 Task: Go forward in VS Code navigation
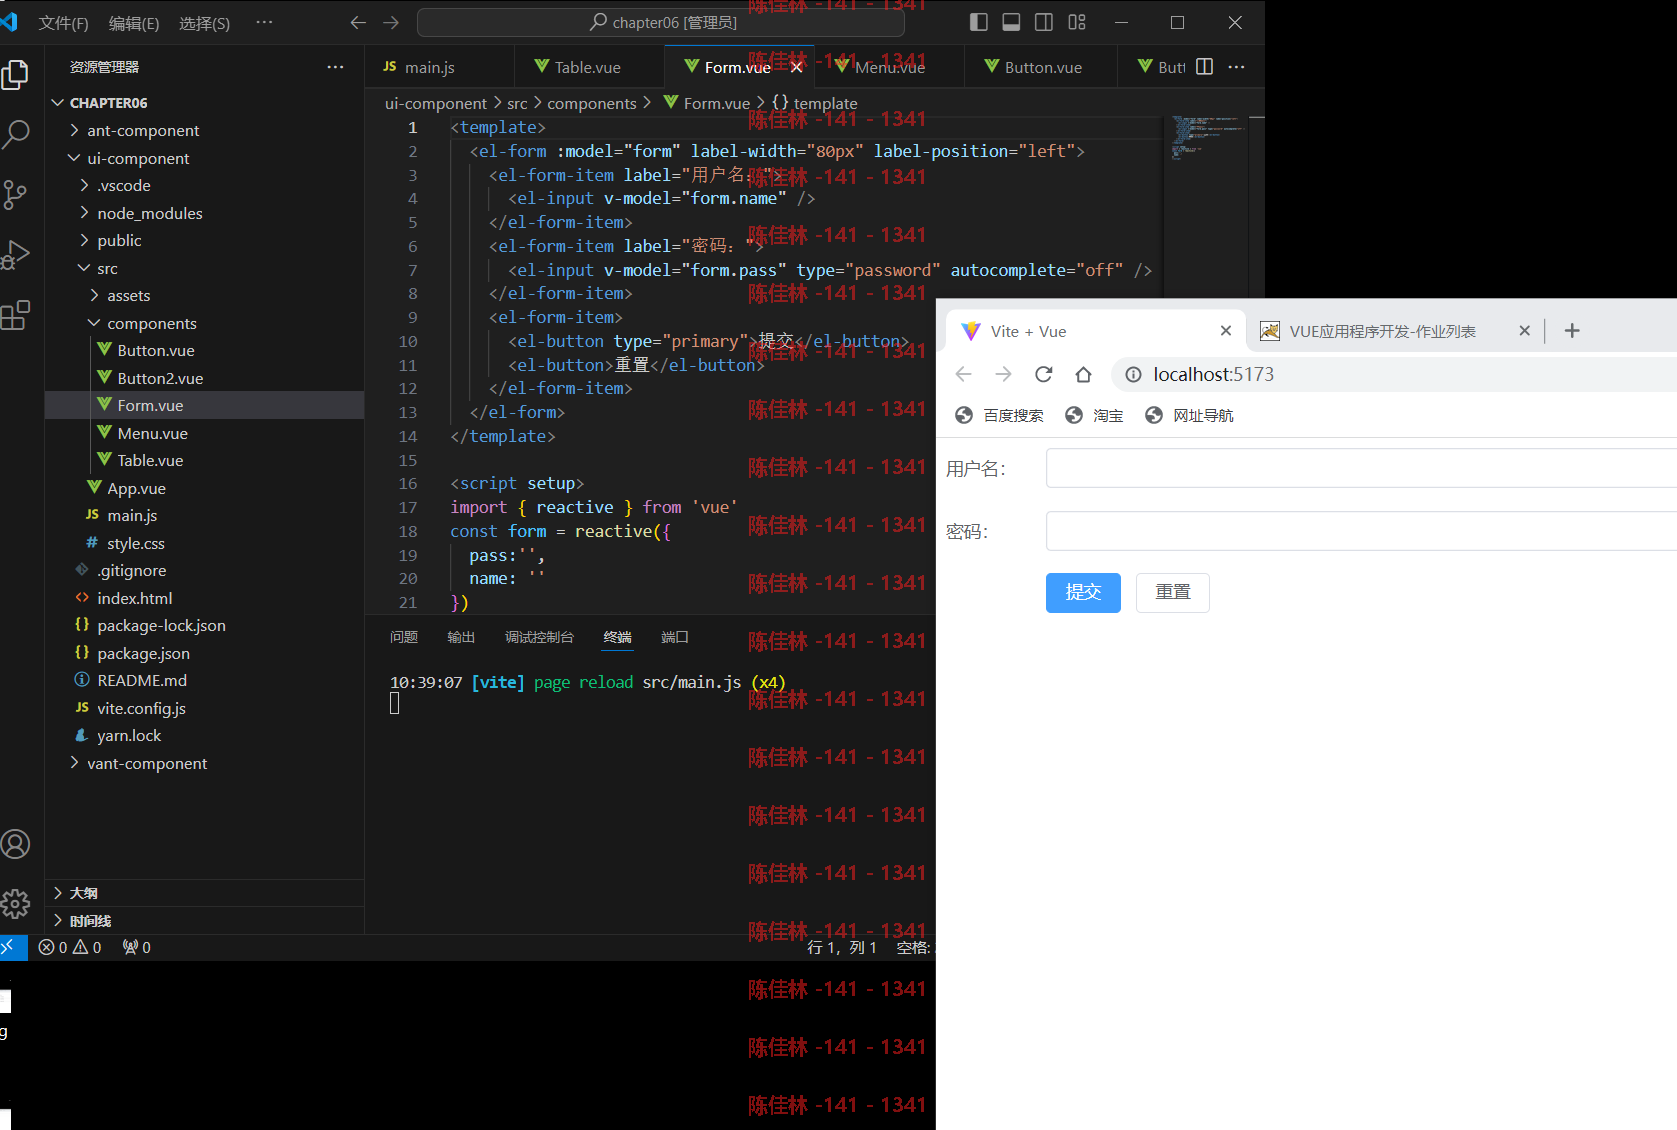[391, 22]
